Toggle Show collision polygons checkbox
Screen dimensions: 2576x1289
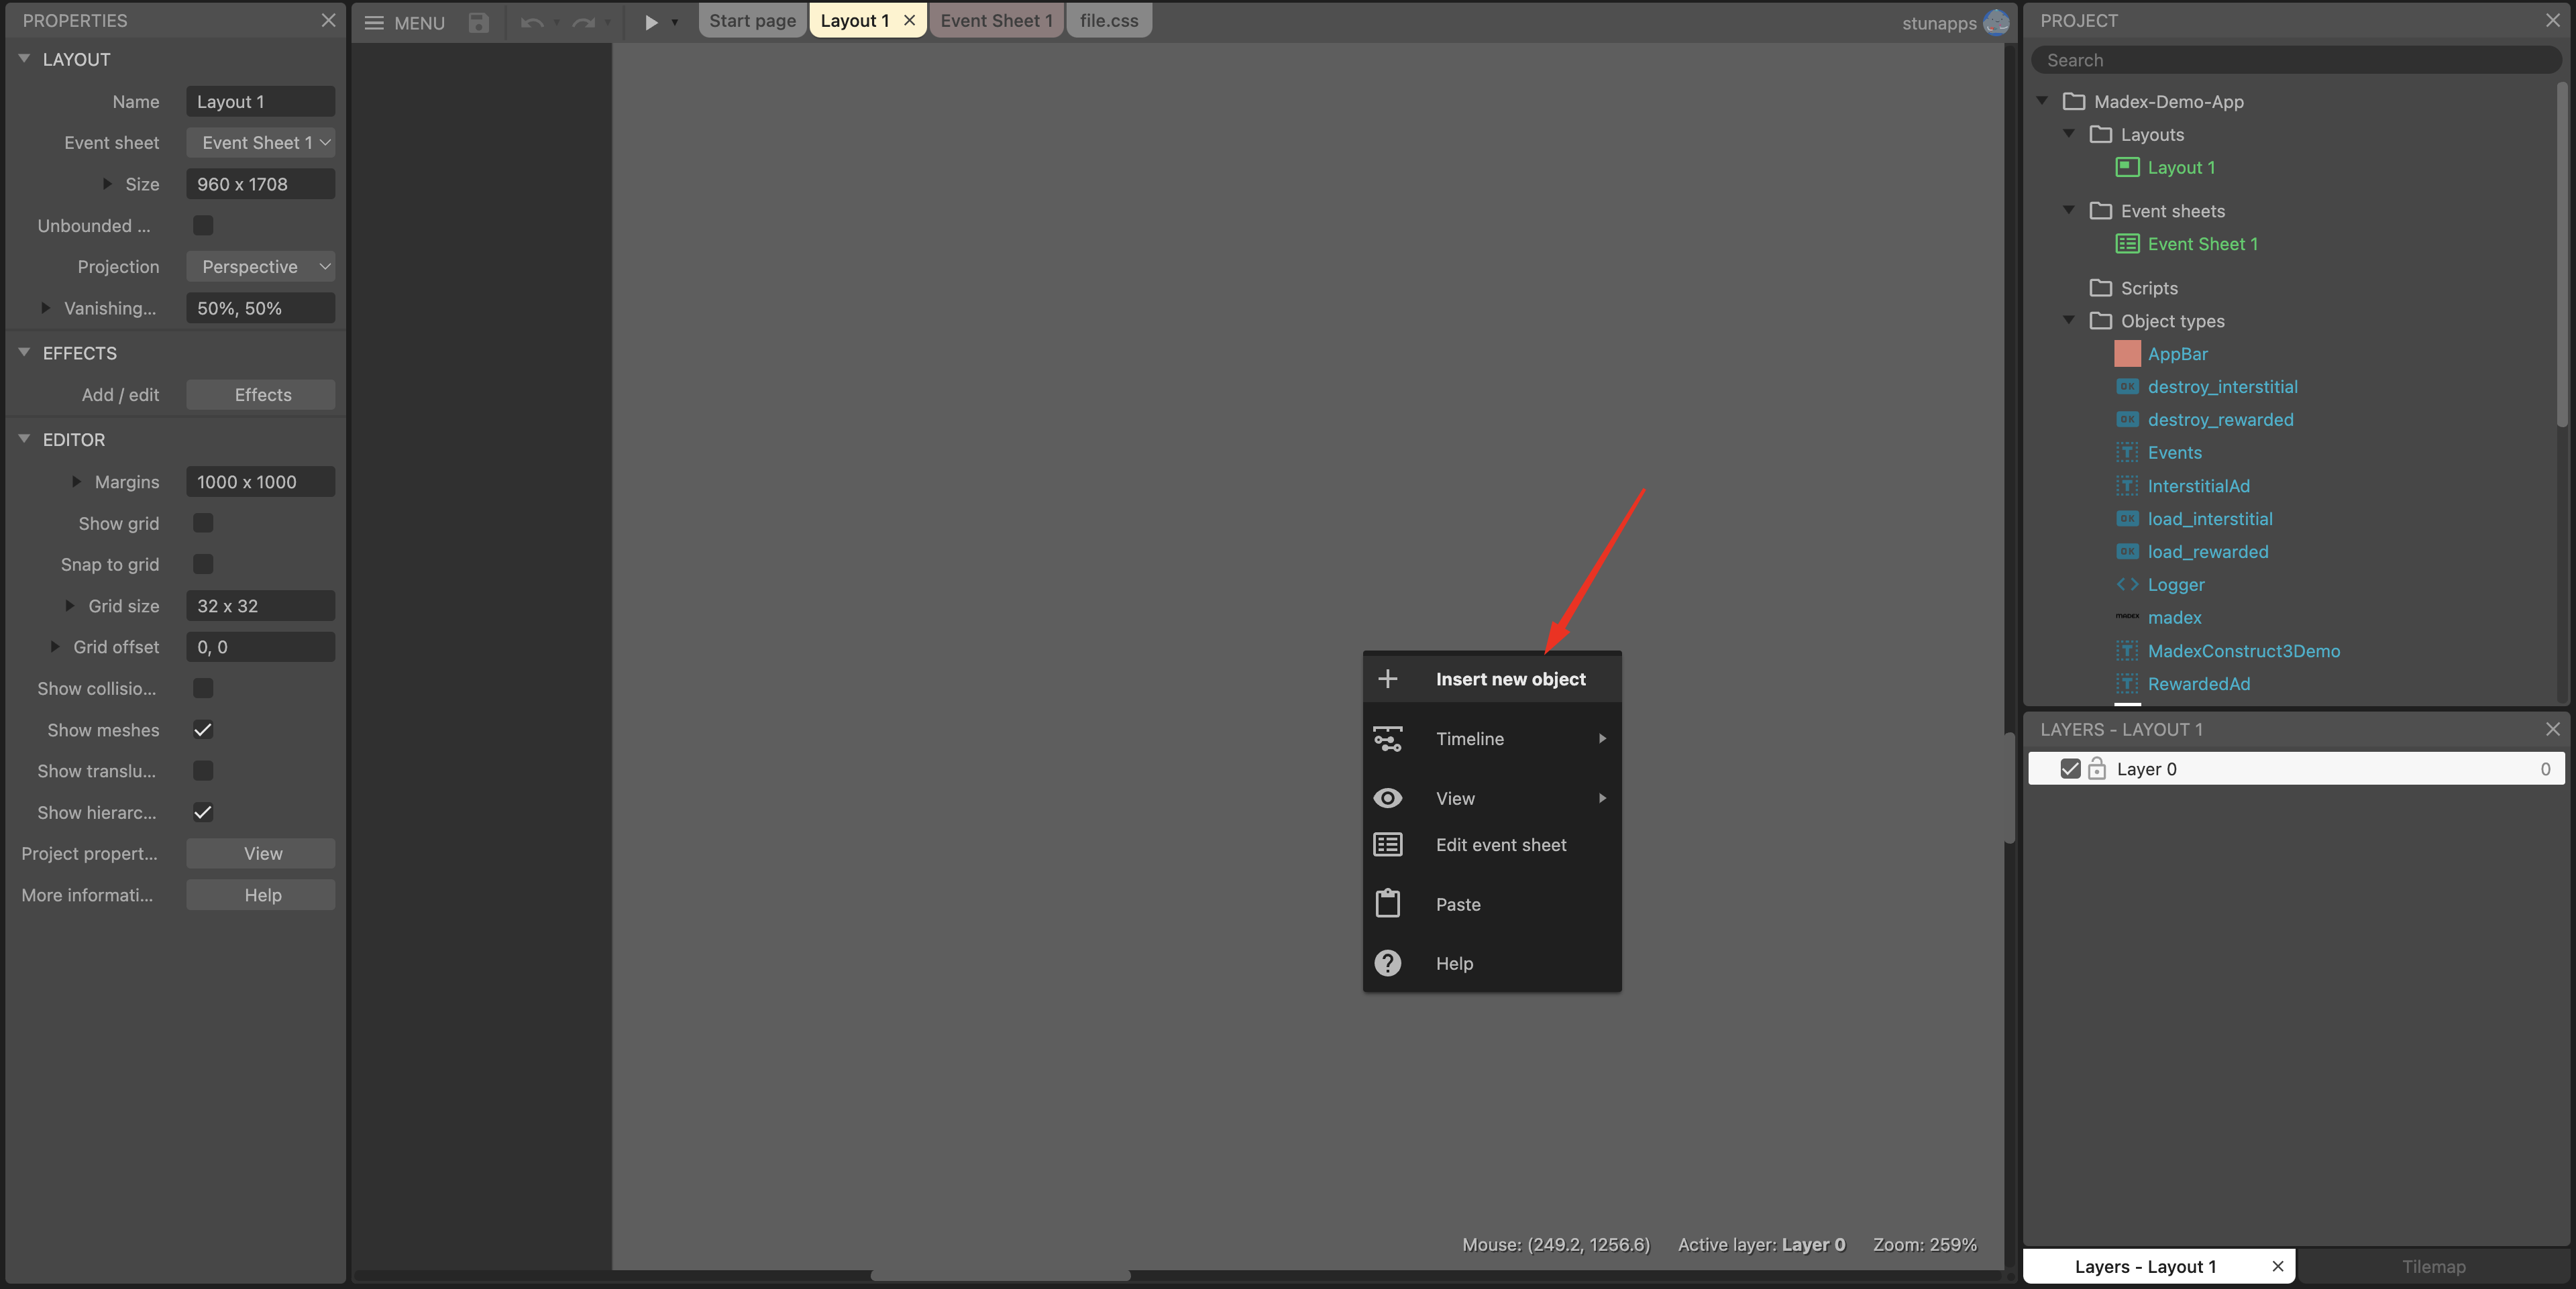203,688
